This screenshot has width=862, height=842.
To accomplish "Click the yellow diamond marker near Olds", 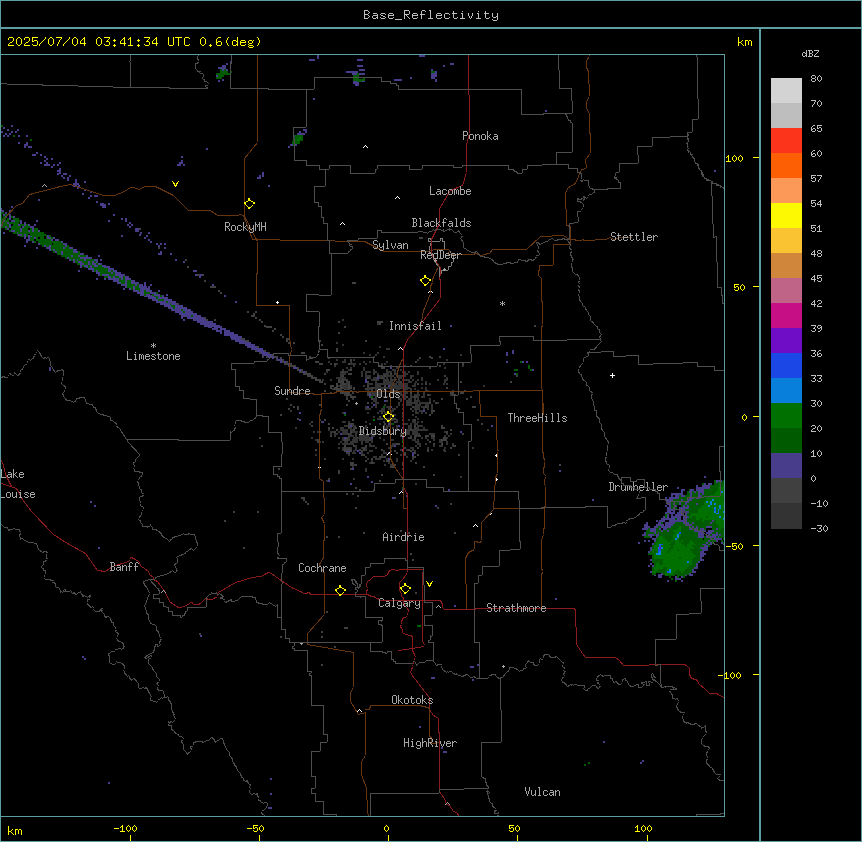I will click(388, 417).
